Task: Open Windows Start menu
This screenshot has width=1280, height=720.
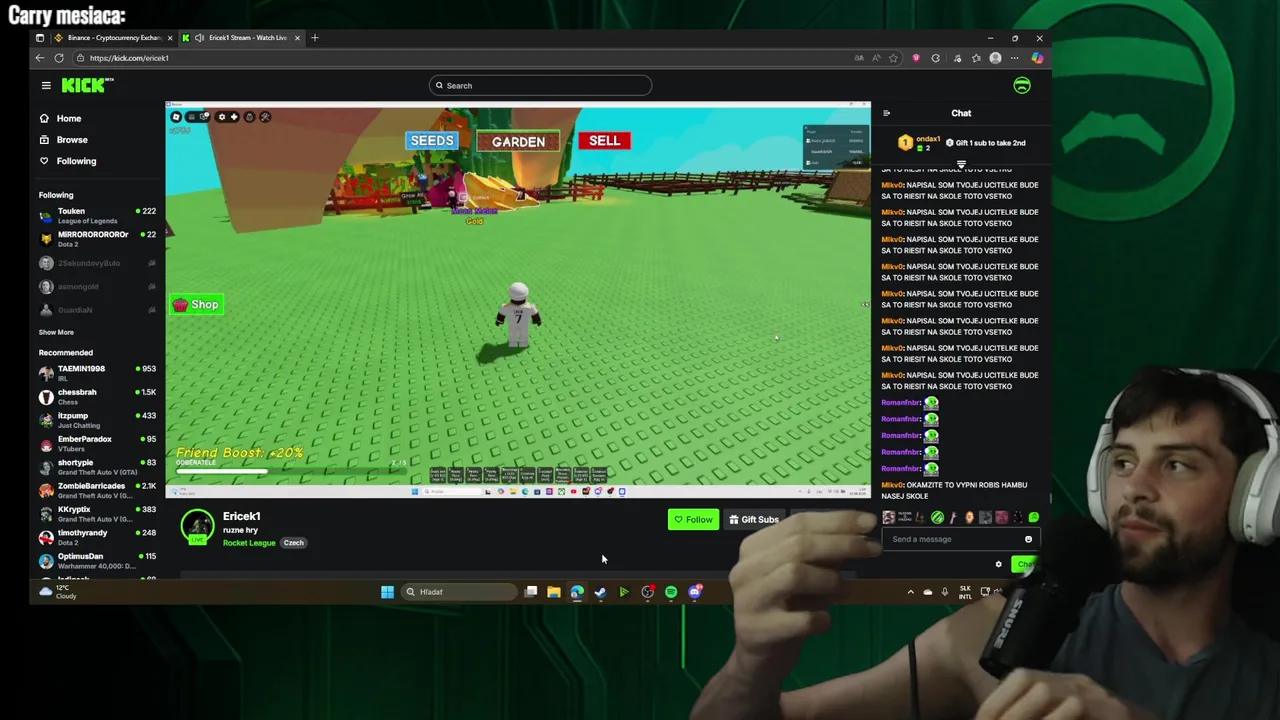Action: click(387, 592)
